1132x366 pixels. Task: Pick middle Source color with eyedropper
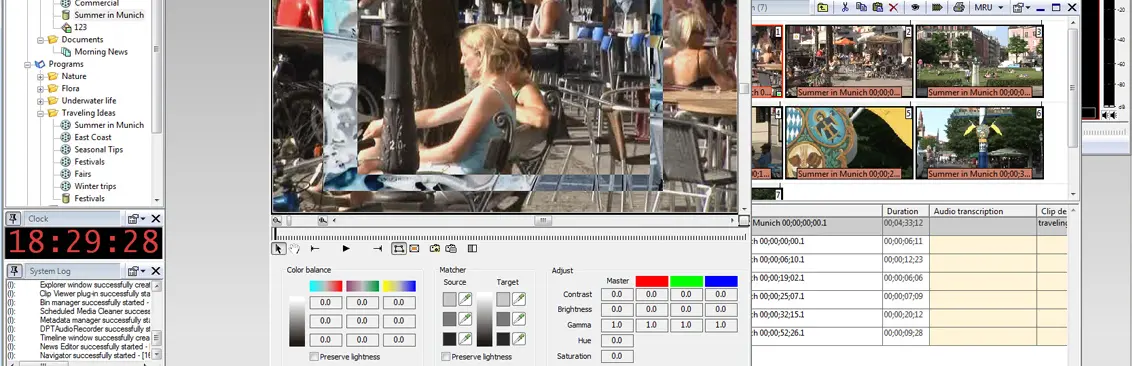[x=465, y=318]
